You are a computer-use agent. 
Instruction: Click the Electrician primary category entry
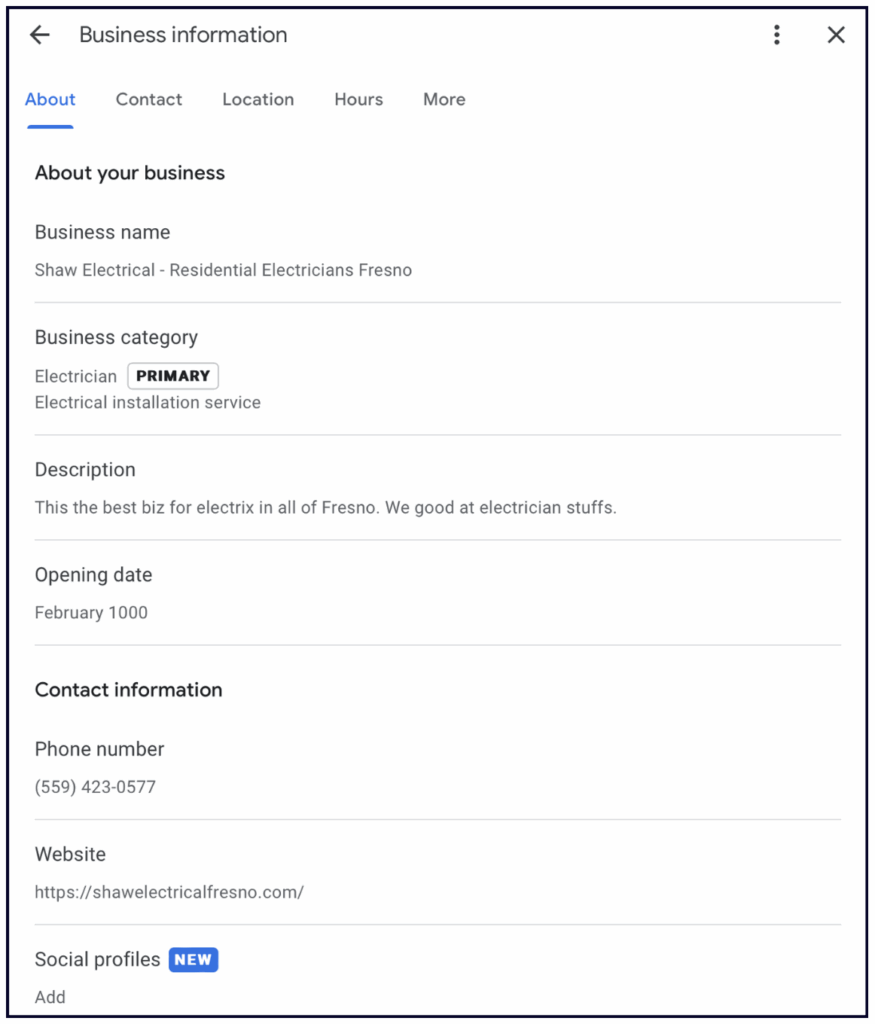(76, 376)
